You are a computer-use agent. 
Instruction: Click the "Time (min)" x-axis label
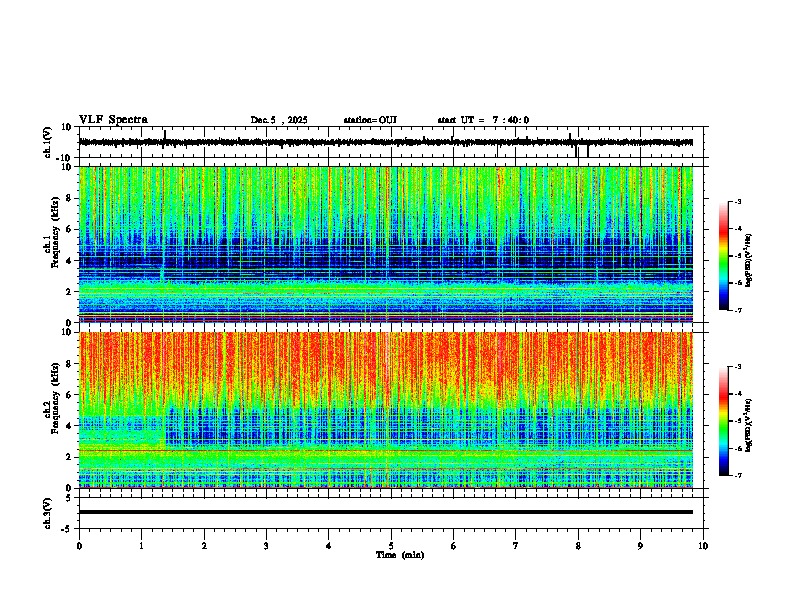pos(400,555)
